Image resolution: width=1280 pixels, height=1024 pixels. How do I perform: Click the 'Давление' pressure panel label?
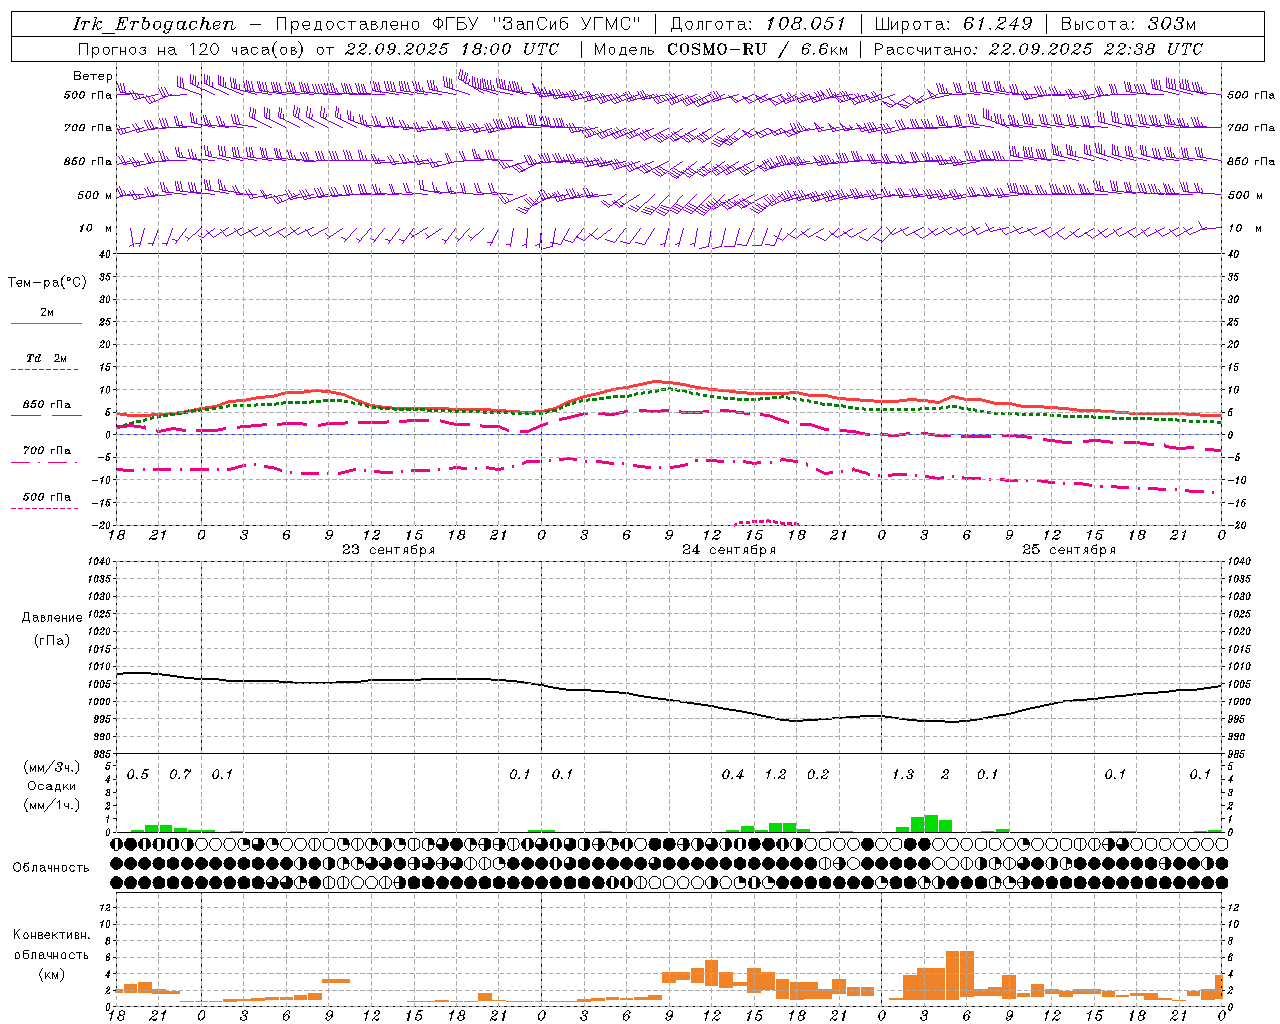point(52,618)
